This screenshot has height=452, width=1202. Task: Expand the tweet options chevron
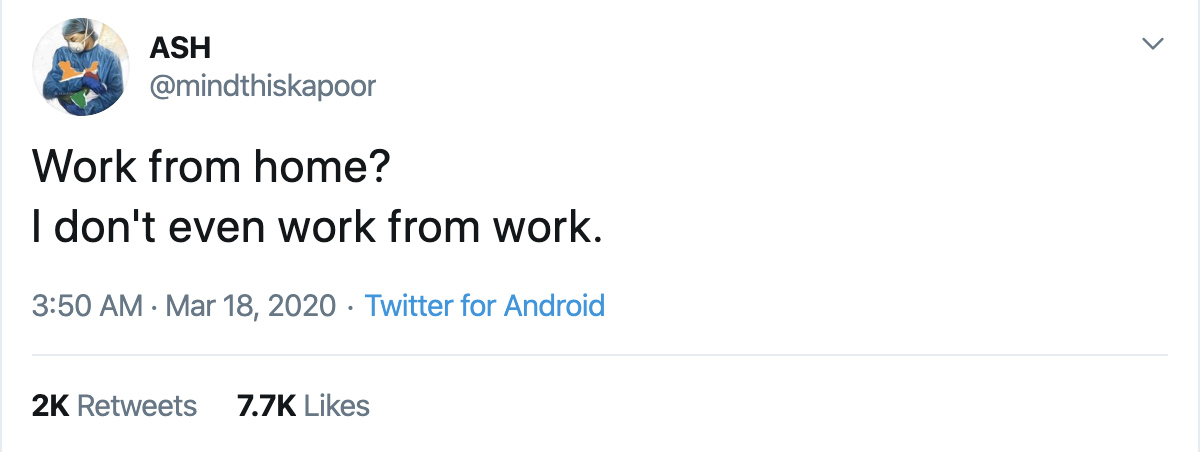click(1153, 44)
